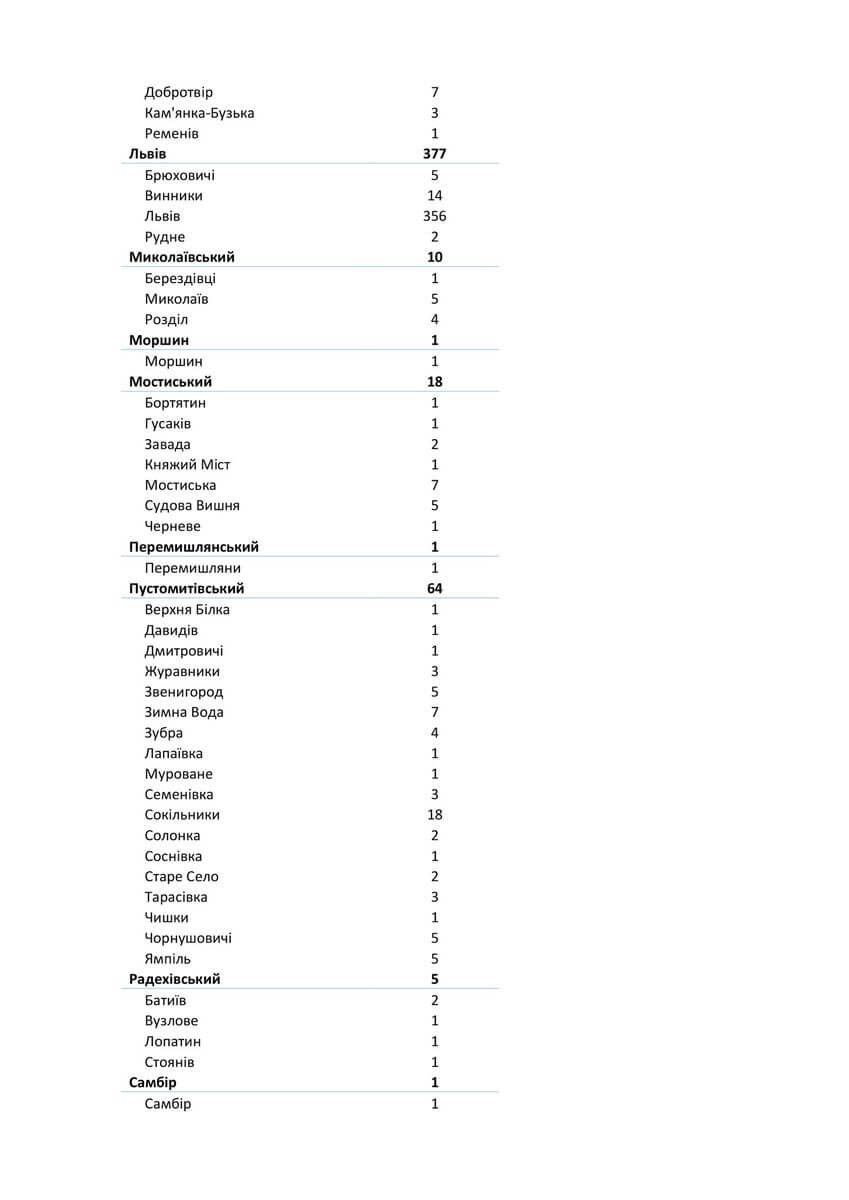Image resolution: width=849 pixels, height=1200 pixels.
Task: Select the Судова Вишня entry
Action: (x=192, y=506)
